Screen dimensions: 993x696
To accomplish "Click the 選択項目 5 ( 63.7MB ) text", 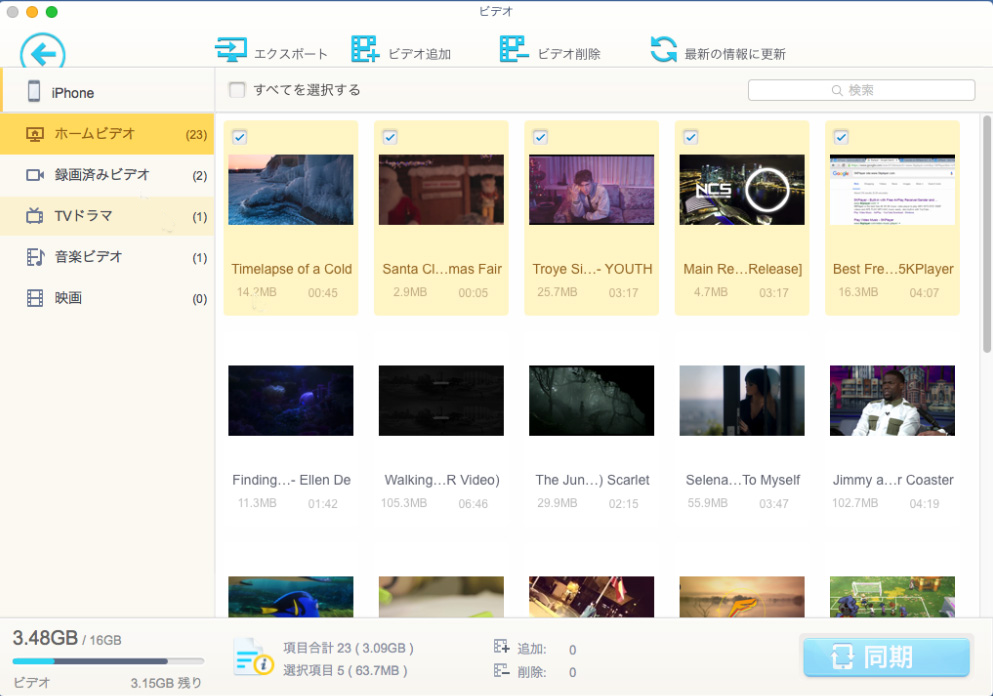I will 345,670.
